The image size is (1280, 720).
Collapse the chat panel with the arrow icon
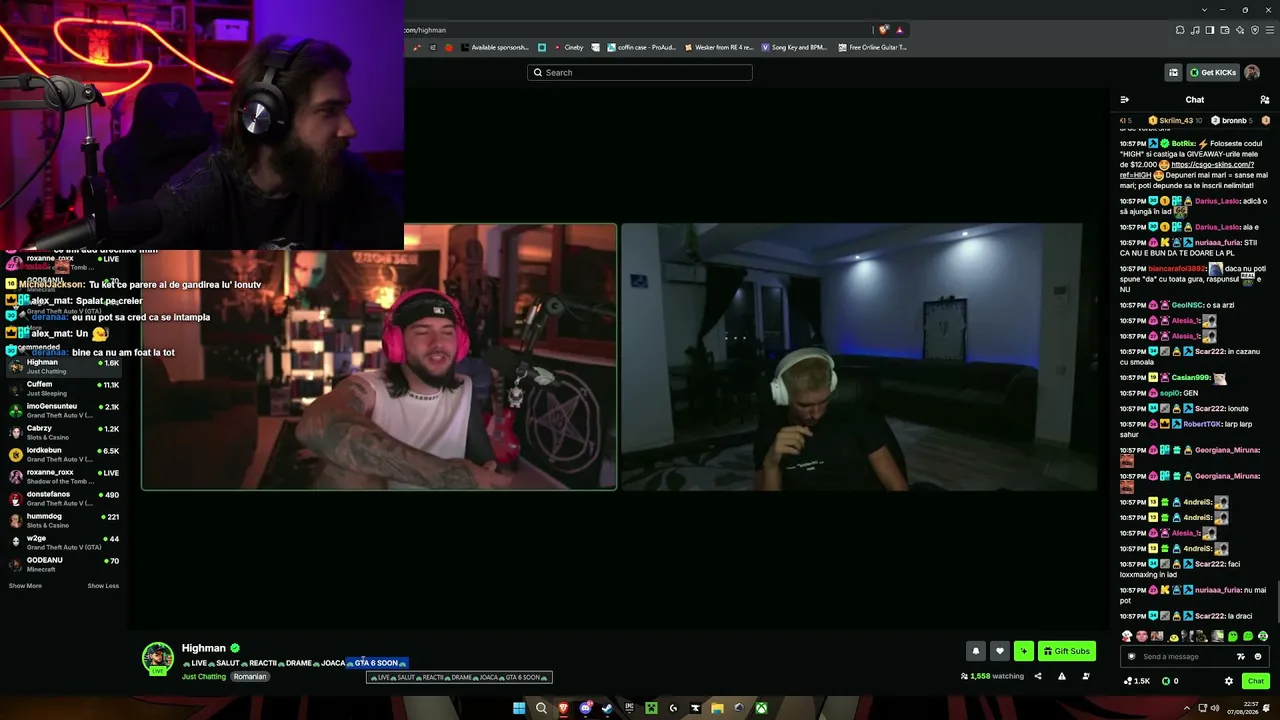(x=1125, y=100)
